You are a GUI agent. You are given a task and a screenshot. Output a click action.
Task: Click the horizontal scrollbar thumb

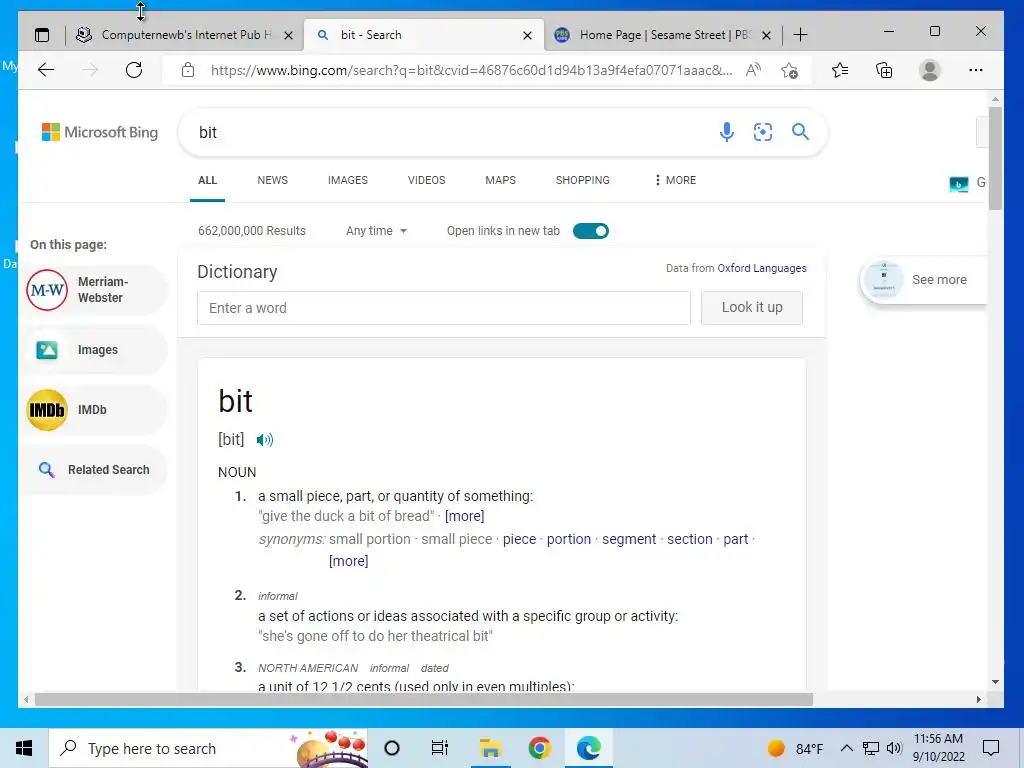[424, 699]
